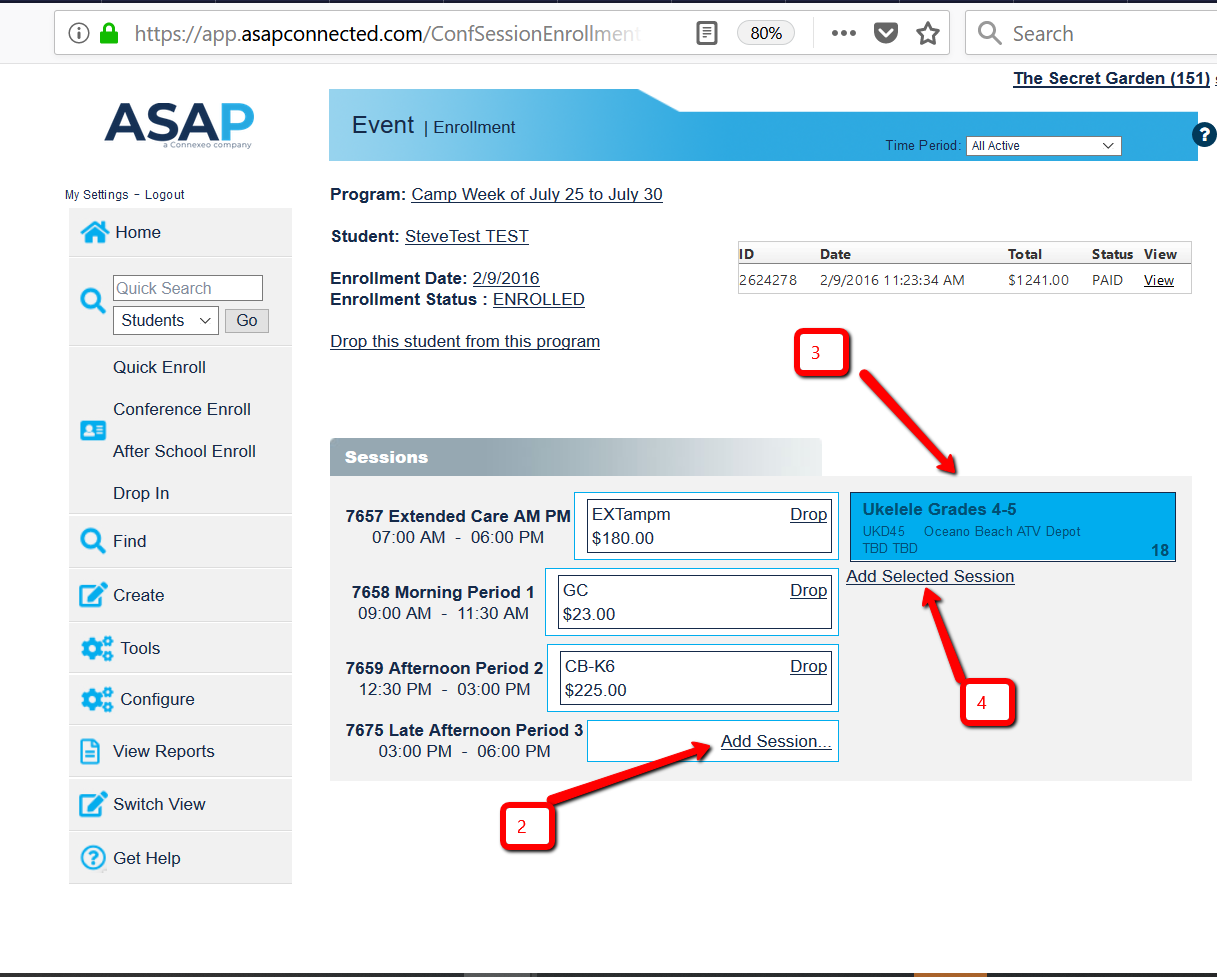
Task: Click the Create pencil icon
Action: tap(93, 595)
